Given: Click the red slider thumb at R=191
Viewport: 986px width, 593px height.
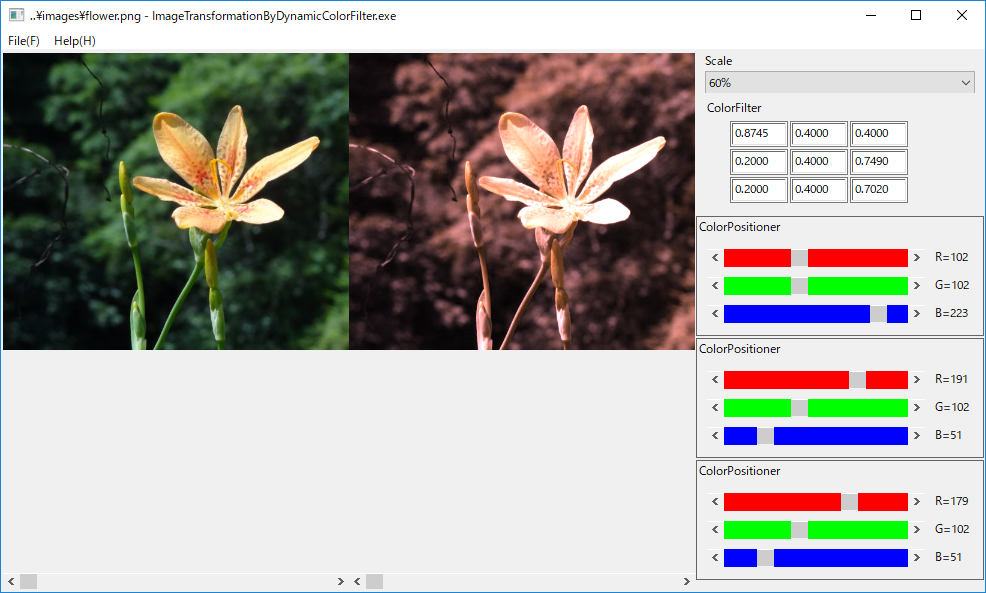Looking at the screenshot, I should point(857,380).
